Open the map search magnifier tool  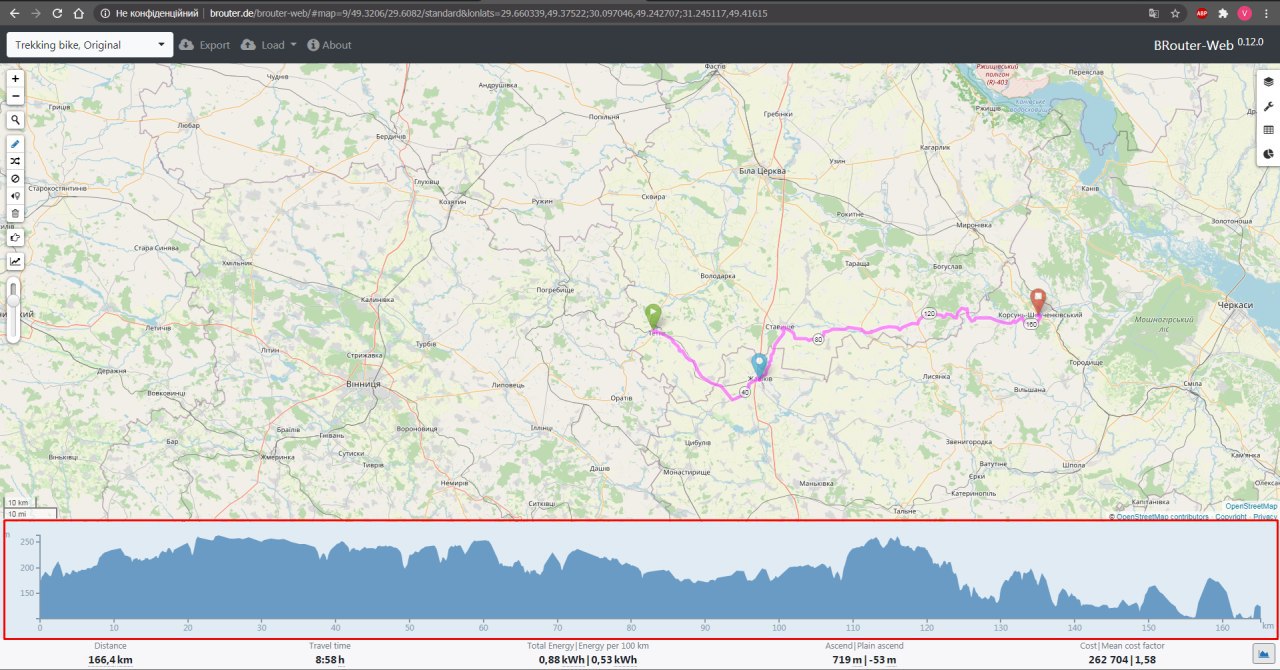15,120
